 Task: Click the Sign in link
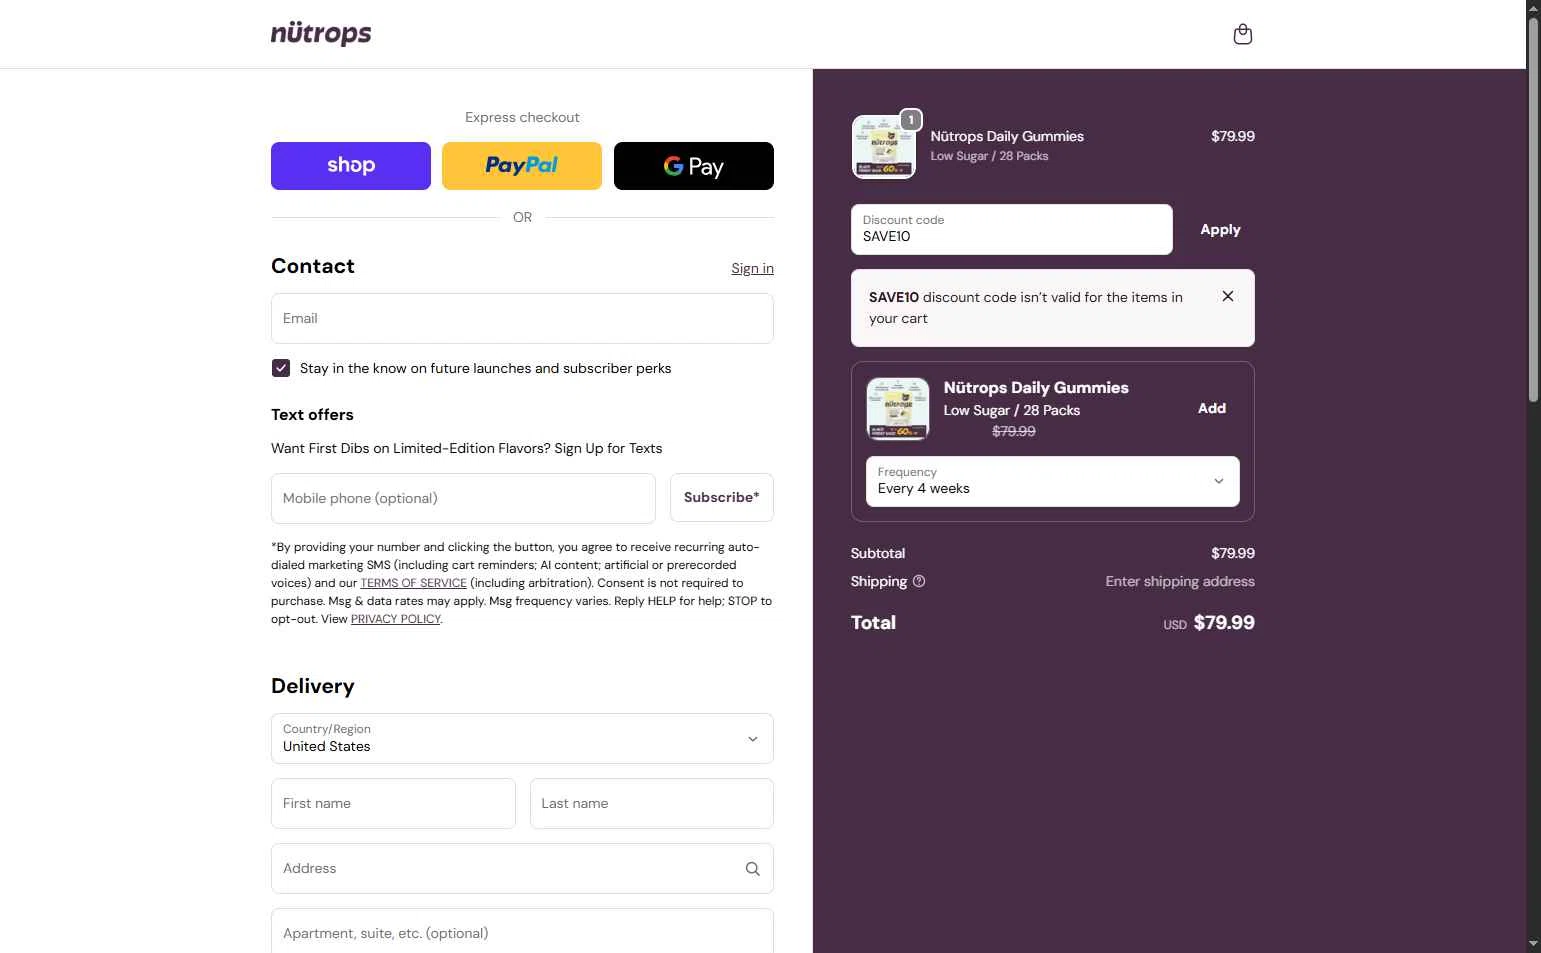(x=752, y=268)
